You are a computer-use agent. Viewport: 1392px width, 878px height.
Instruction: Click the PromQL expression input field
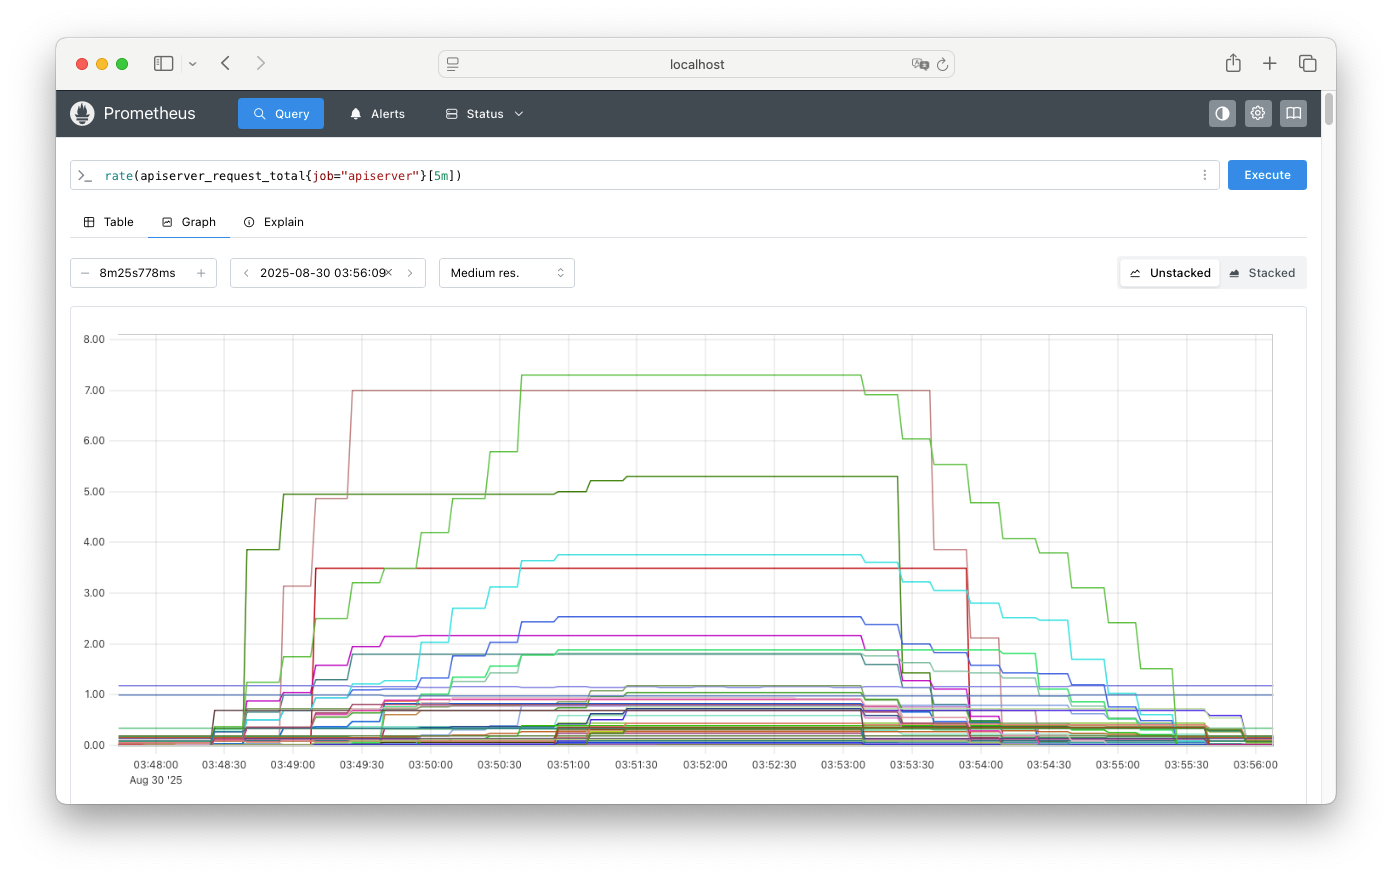(x=645, y=175)
